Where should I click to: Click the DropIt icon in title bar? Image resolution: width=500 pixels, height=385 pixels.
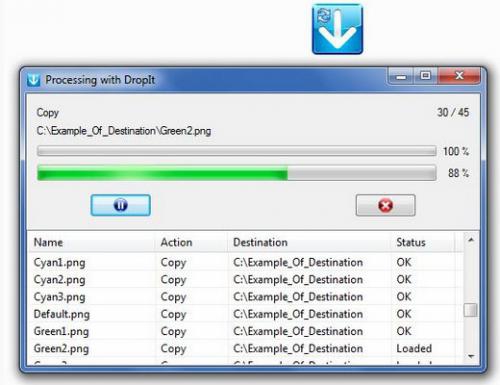(34, 80)
